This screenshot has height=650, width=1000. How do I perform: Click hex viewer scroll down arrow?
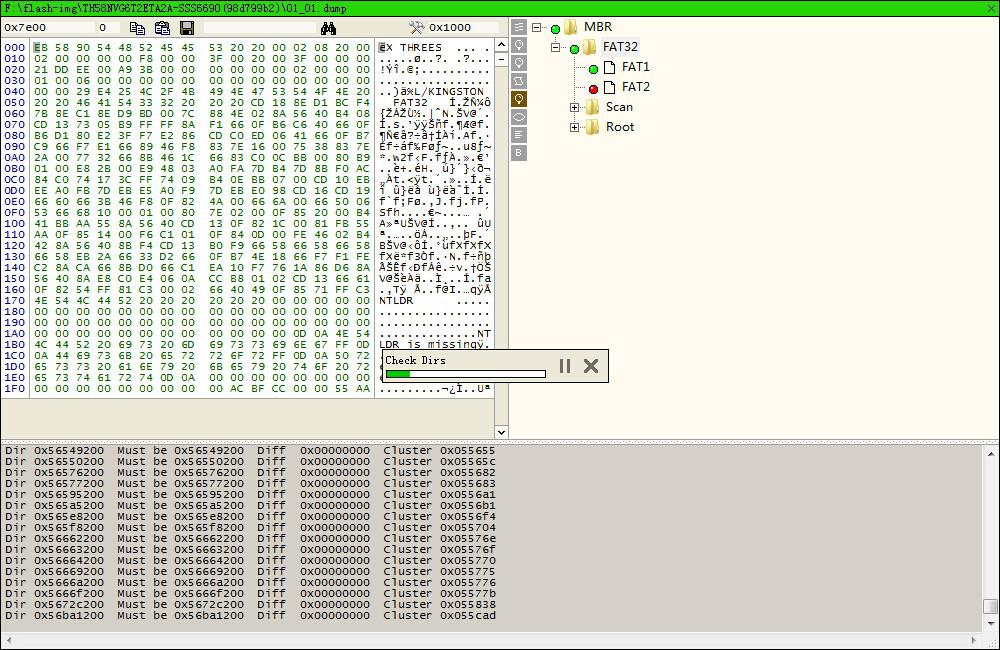coord(501,432)
